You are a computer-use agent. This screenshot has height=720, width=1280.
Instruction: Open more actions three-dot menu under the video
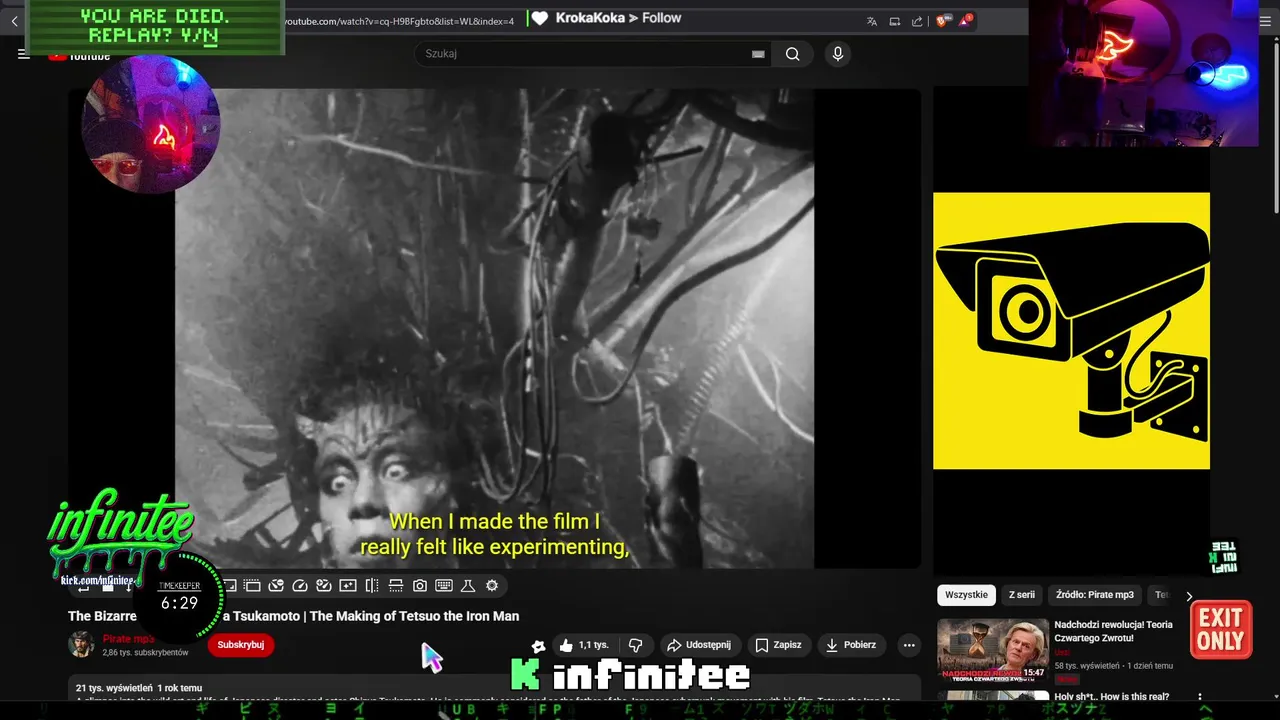point(909,645)
